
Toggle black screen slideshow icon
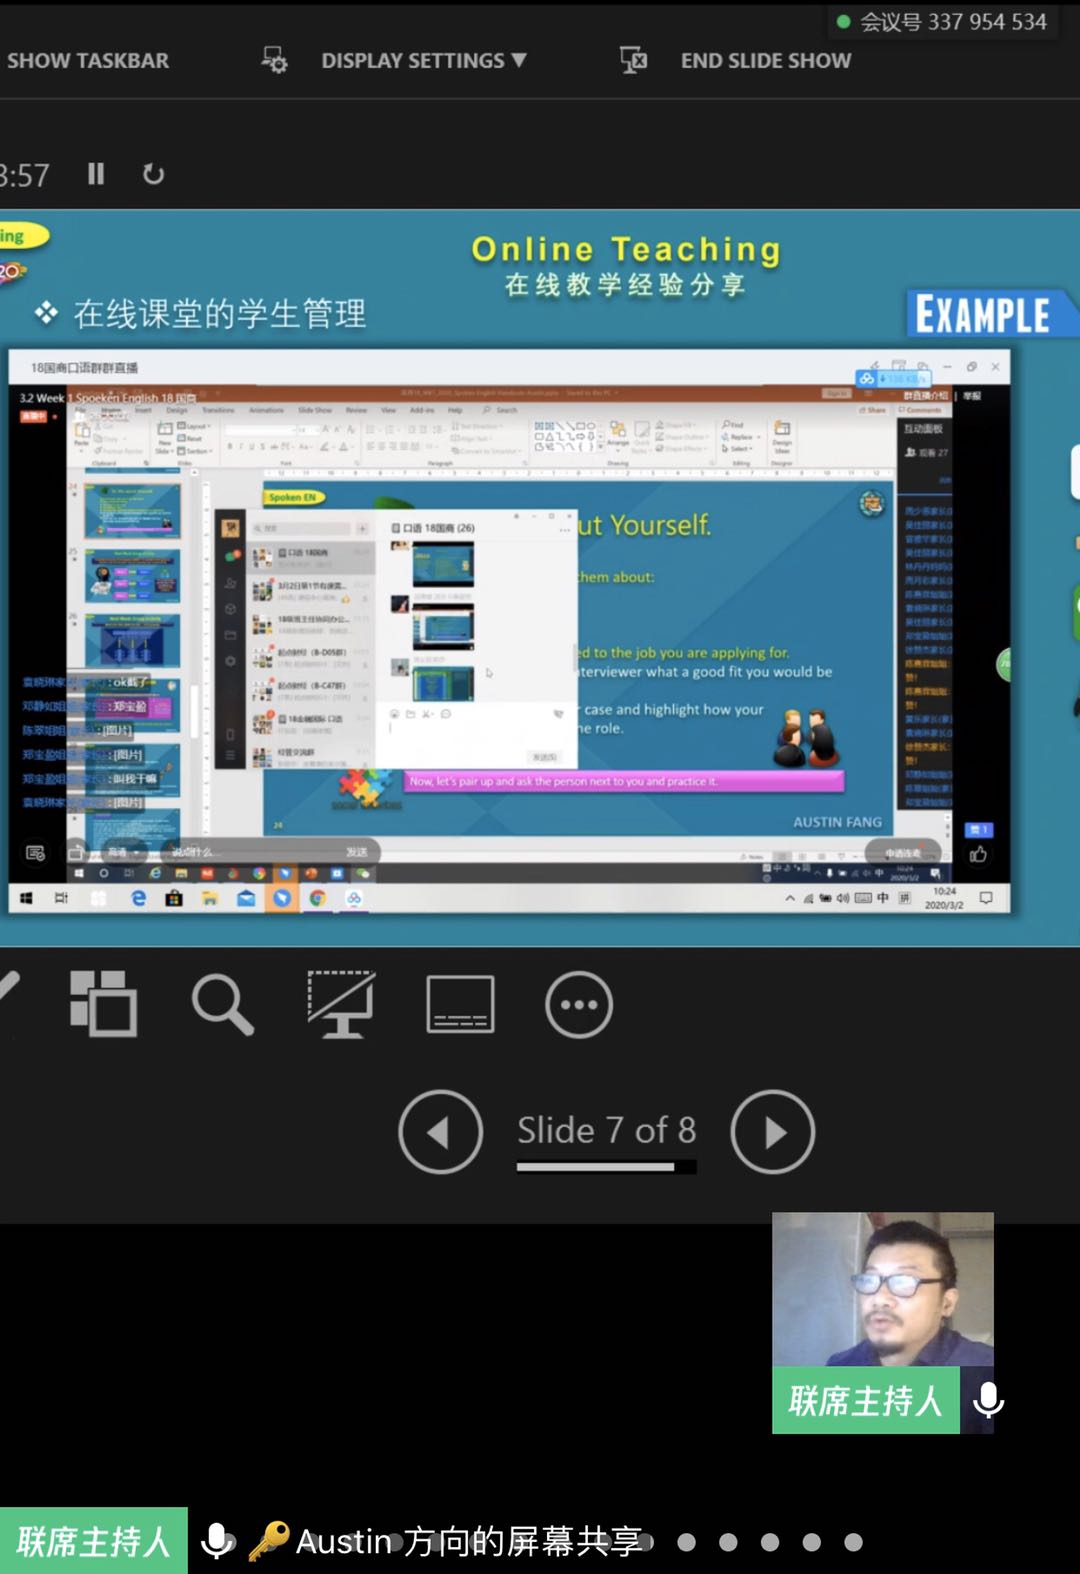pos(341,1004)
